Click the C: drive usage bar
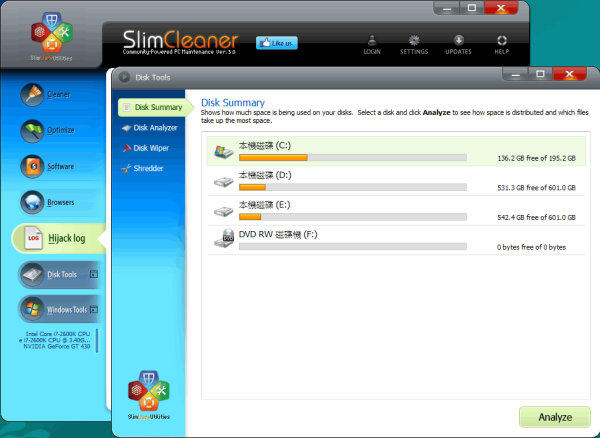This screenshot has width=600, height=438. pyautogui.click(x=352, y=158)
